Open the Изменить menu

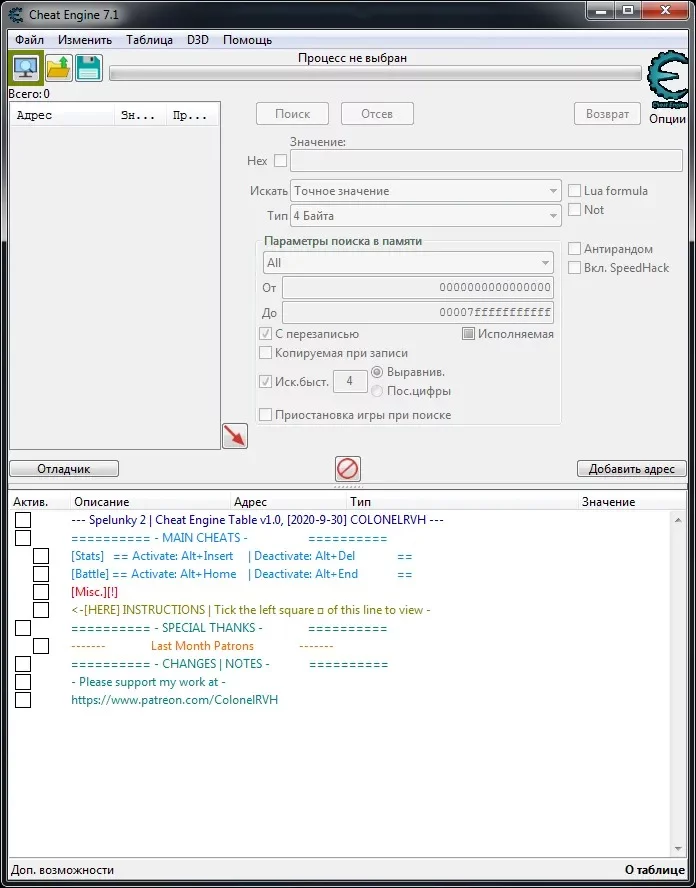click(x=85, y=40)
